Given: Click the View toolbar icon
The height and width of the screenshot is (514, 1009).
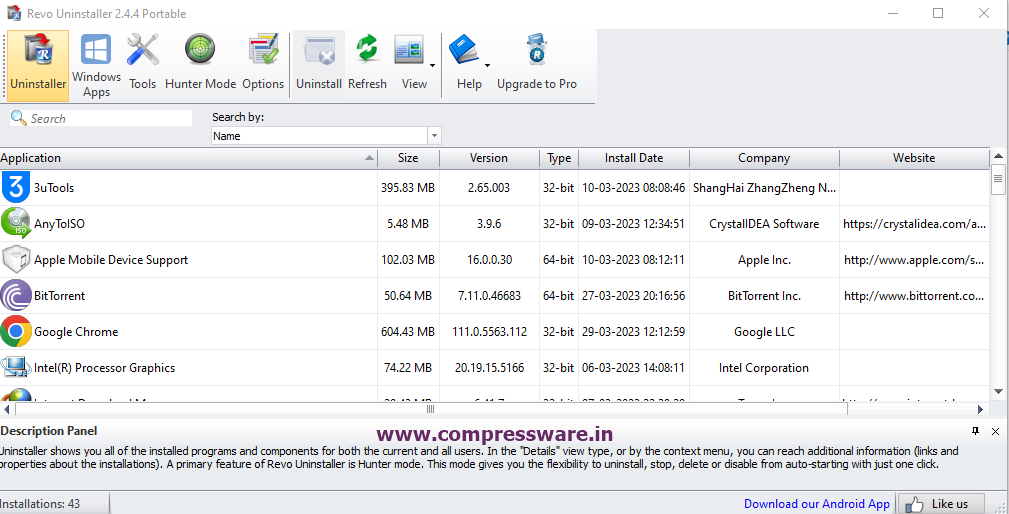Looking at the screenshot, I should (410, 50).
